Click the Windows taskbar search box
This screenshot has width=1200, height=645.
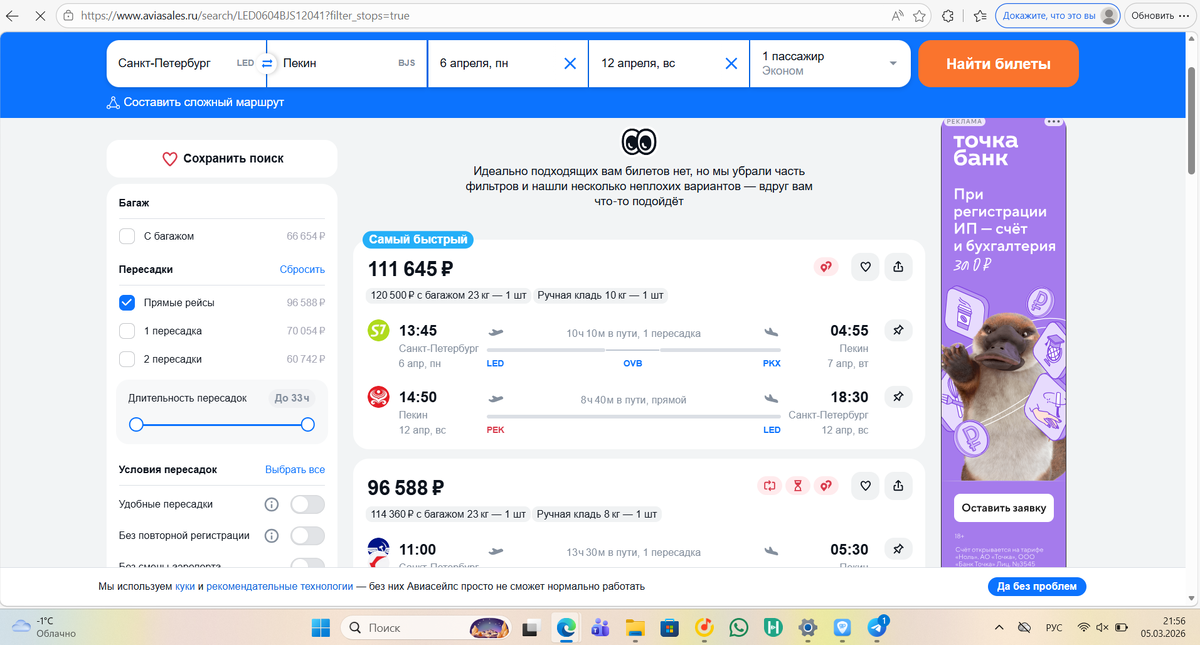pyautogui.click(x=426, y=627)
